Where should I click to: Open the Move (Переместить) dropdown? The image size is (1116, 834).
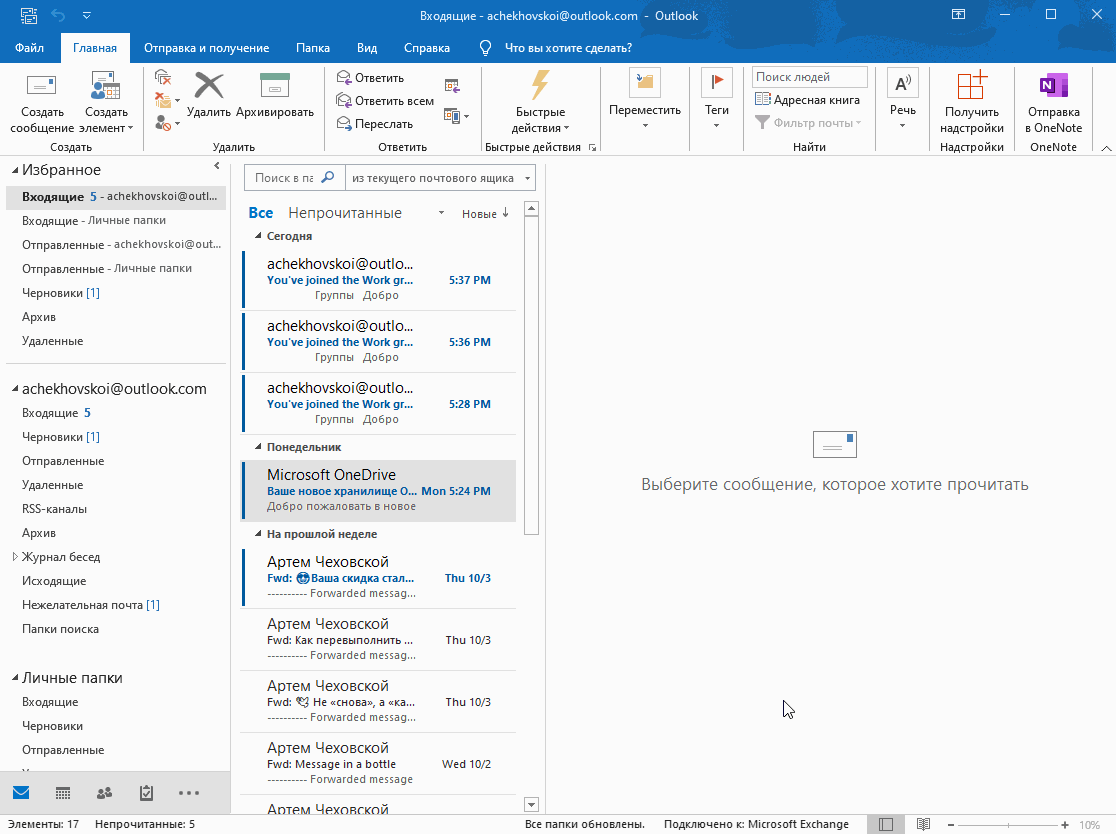pyautogui.click(x=645, y=101)
